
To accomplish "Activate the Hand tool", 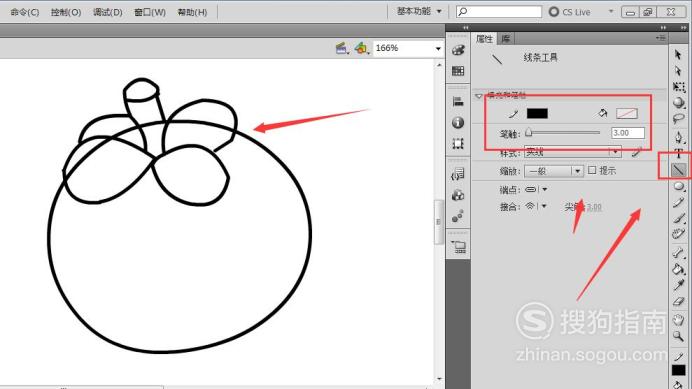I will (678, 319).
